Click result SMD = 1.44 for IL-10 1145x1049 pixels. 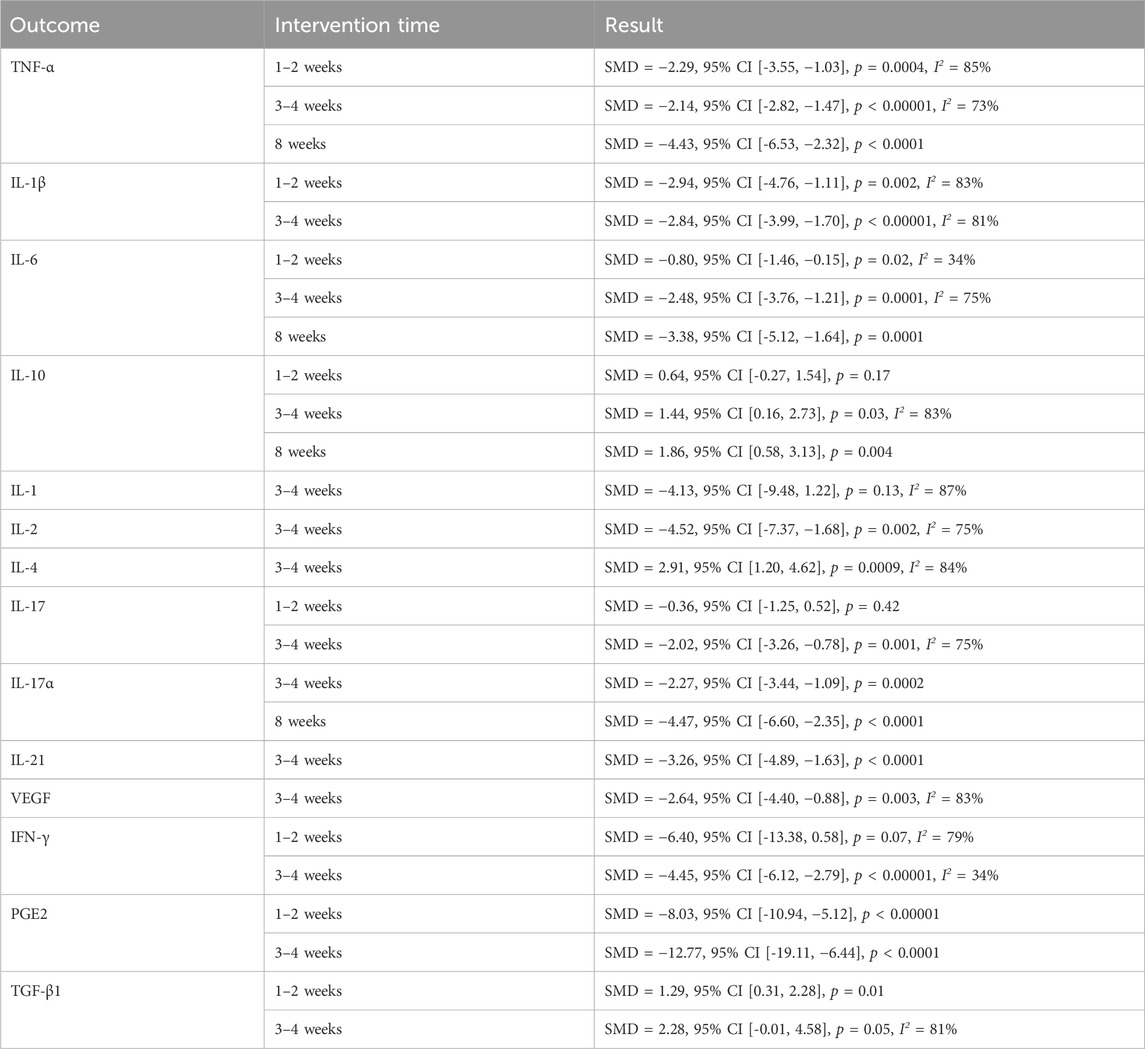pyautogui.click(x=869, y=413)
